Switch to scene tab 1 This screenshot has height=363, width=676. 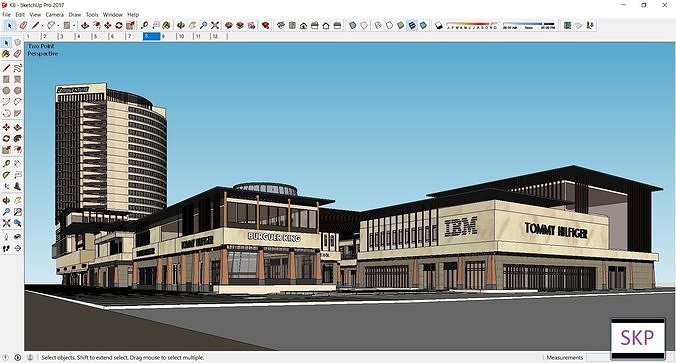tap(33, 36)
